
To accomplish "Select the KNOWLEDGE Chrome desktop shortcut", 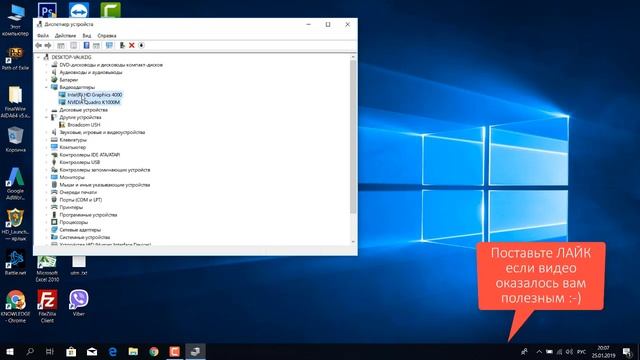I will 16,306.
